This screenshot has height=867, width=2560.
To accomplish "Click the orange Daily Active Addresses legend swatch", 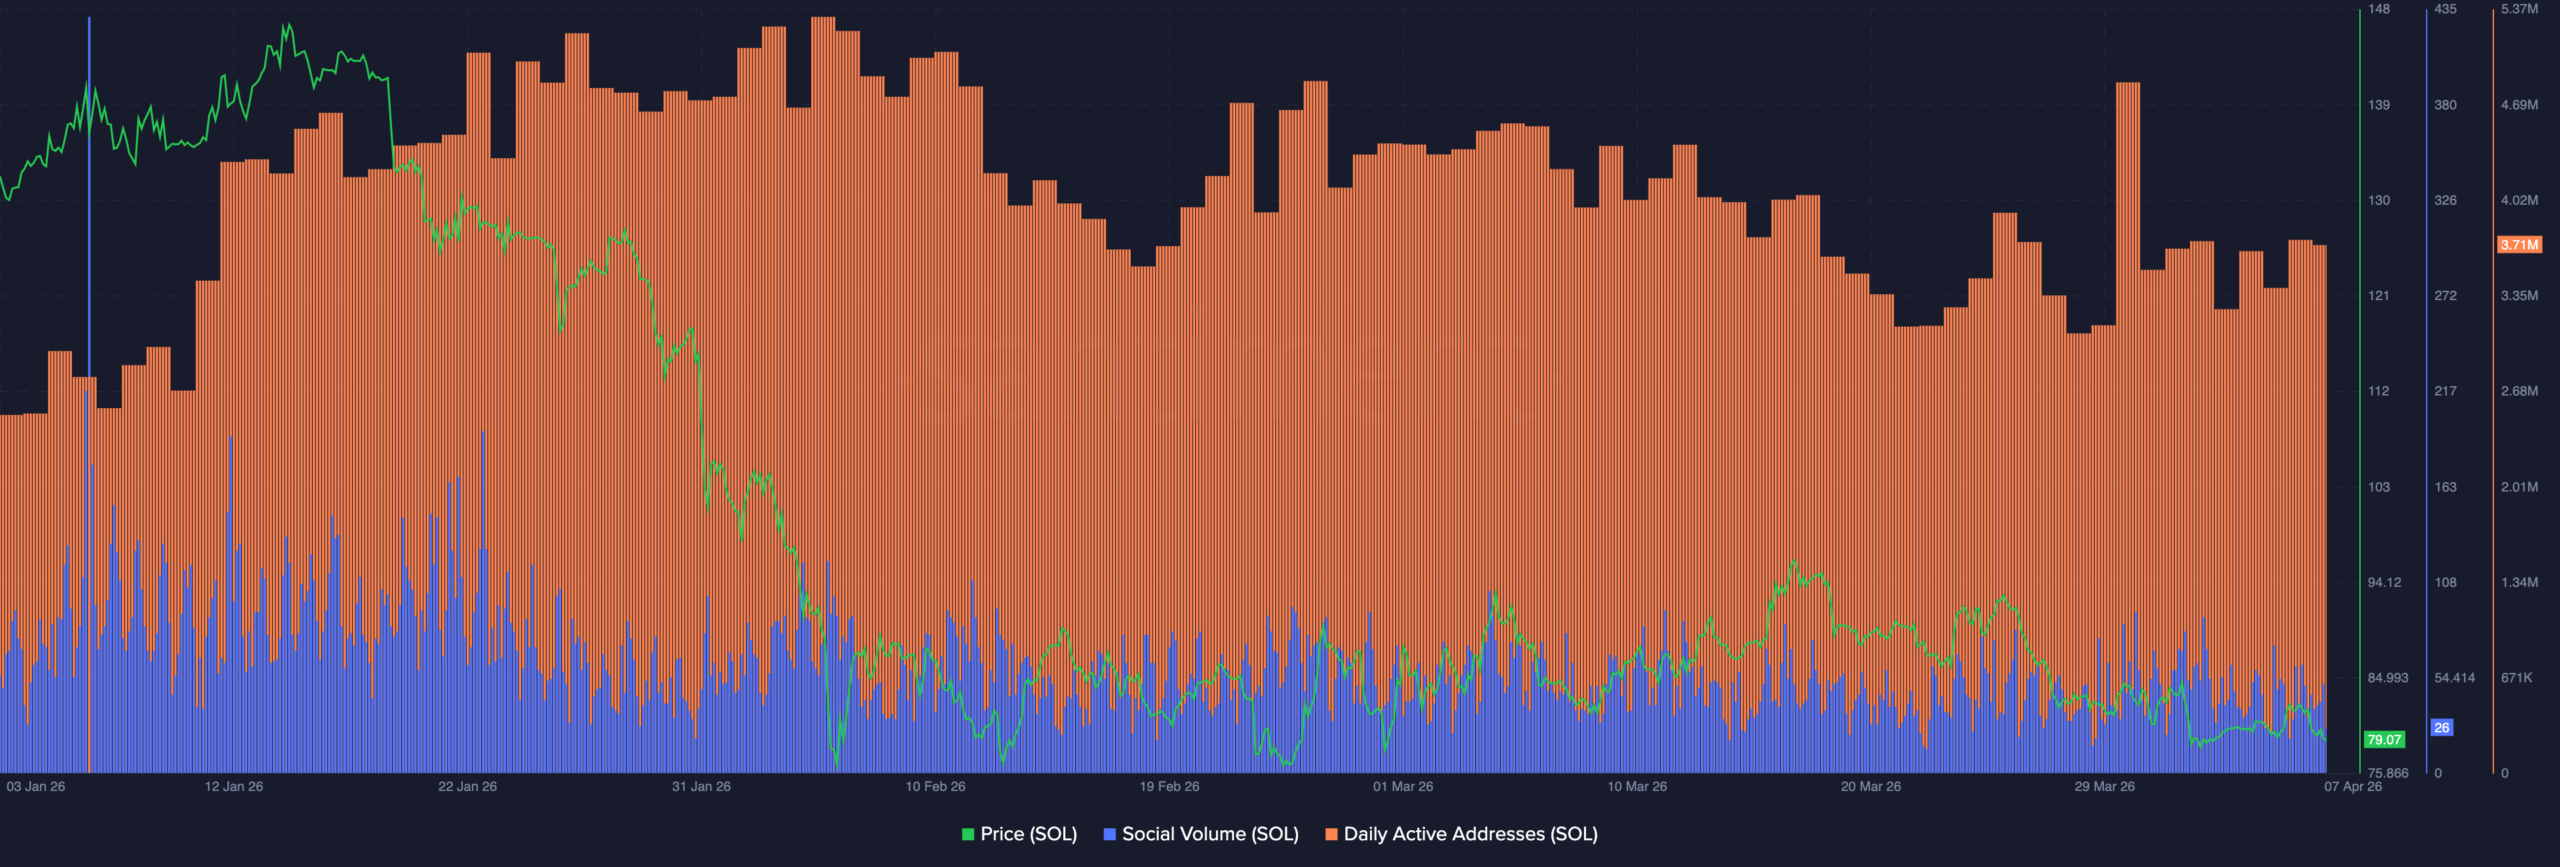I will tap(1331, 834).
